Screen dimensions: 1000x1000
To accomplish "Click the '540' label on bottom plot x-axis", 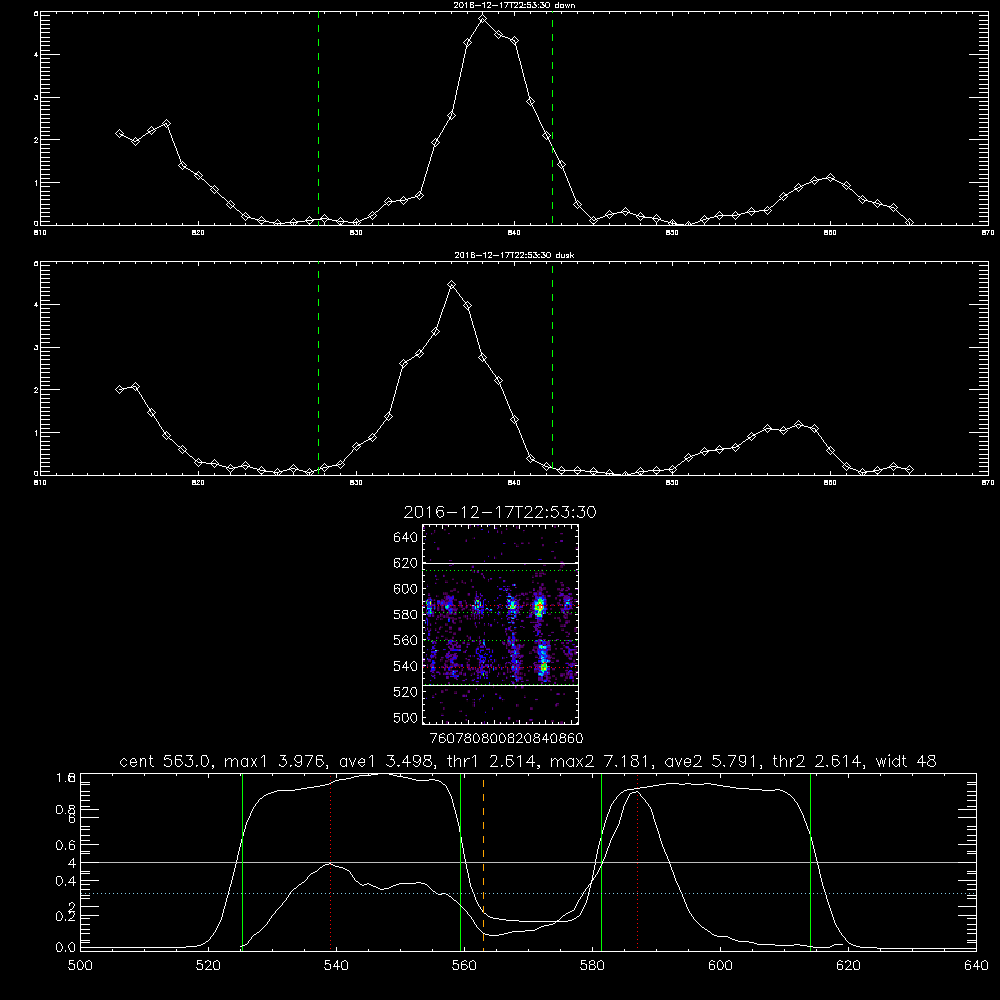I will coord(336,966).
